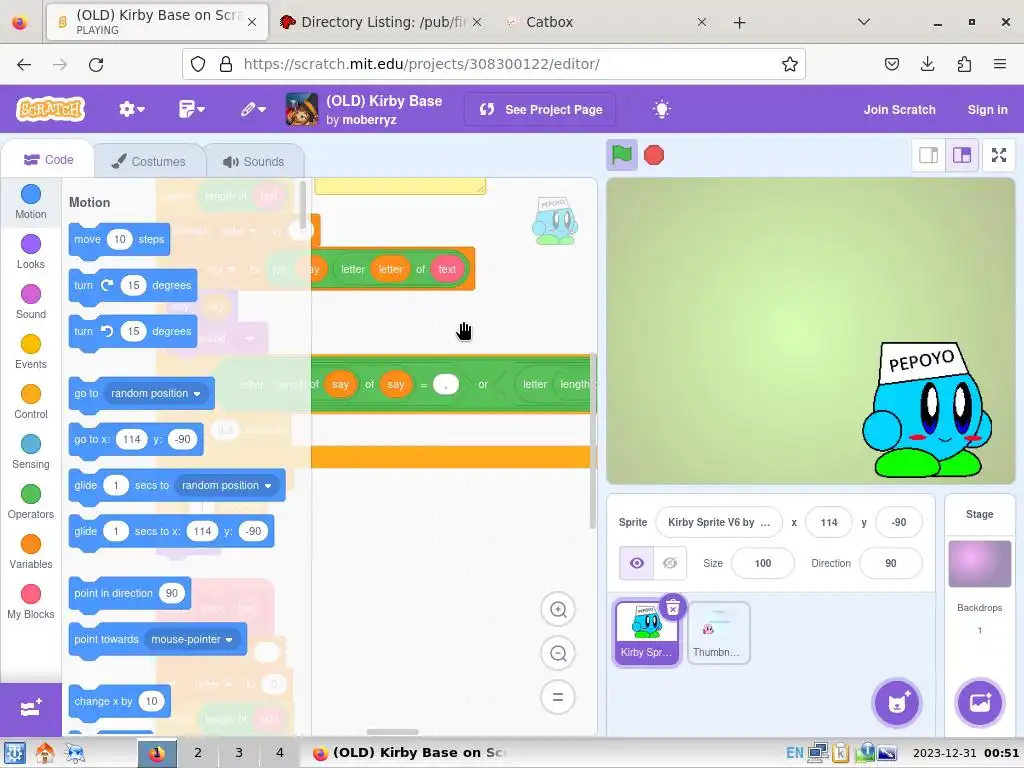This screenshot has width=1024, height=768.
Task: Click the sprite name input field
Action: pyautogui.click(x=718, y=522)
